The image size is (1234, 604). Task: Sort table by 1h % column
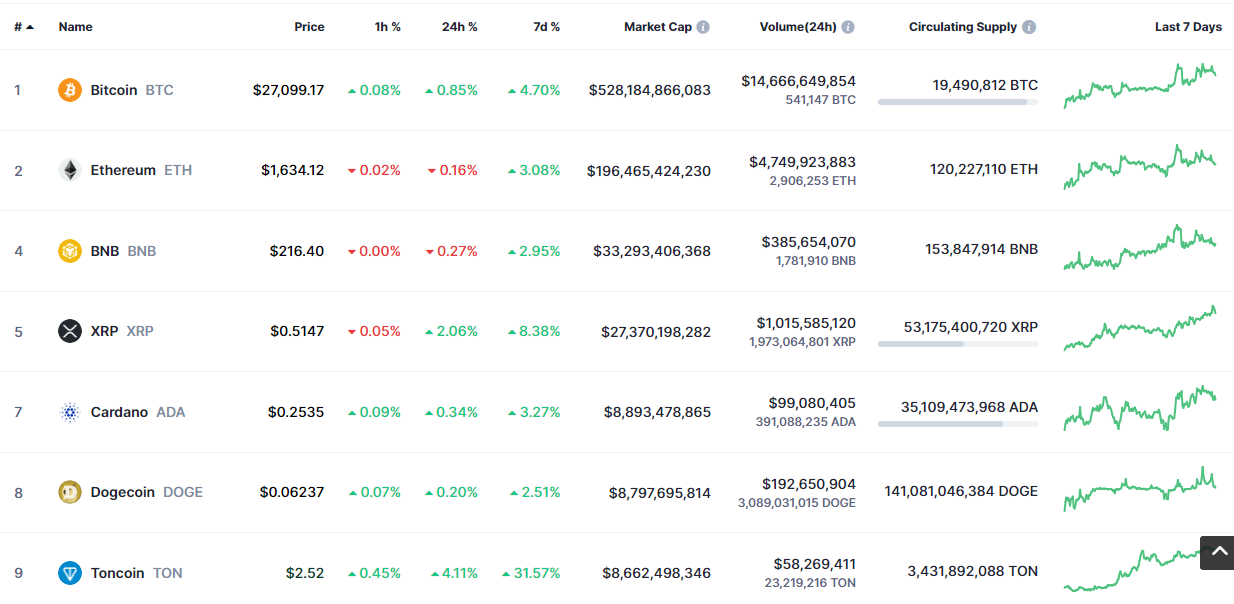(x=388, y=27)
